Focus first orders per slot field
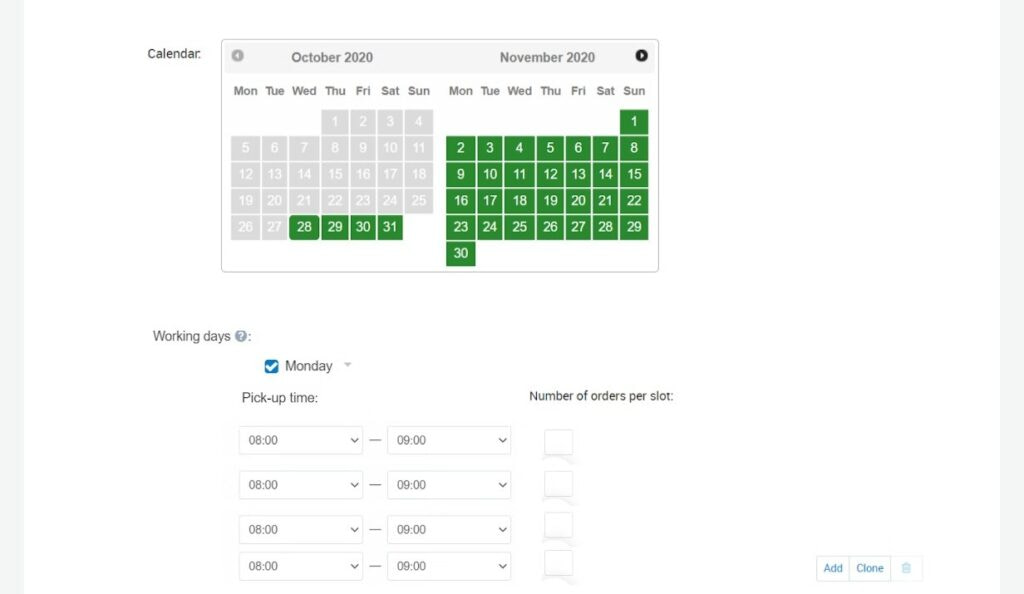Image resolution: width=1024 pixels, height=594 pixels. pos(559,442)
